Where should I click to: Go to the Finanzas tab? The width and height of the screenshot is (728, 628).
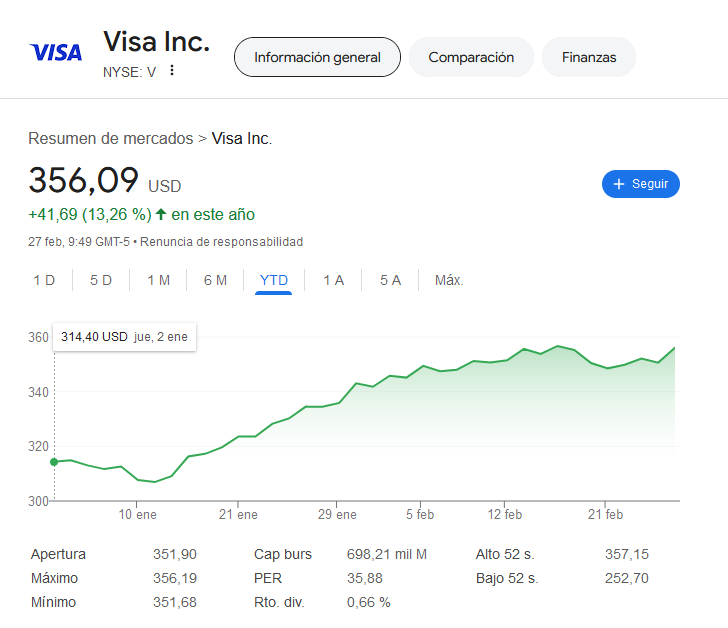click(x=589, y=57)
